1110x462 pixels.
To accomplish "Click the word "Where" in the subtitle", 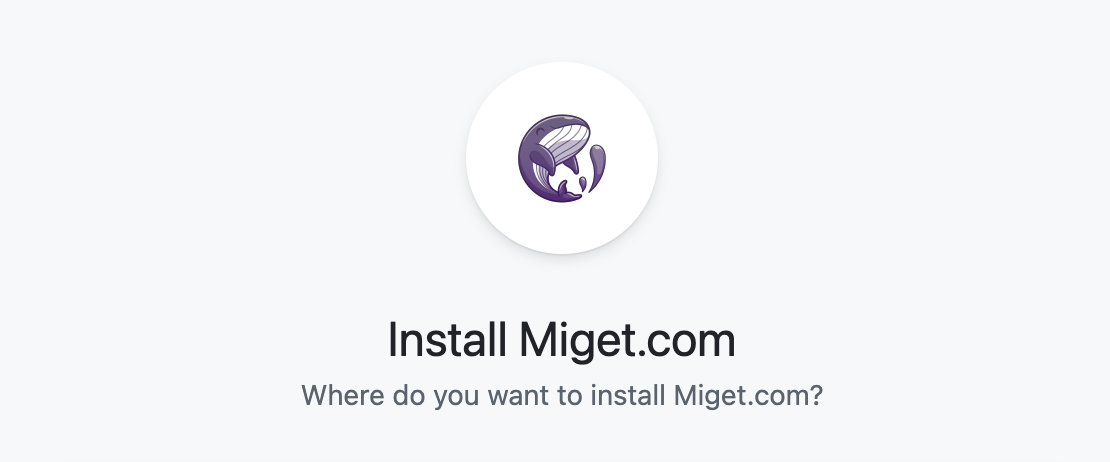I will coord(343,395).
